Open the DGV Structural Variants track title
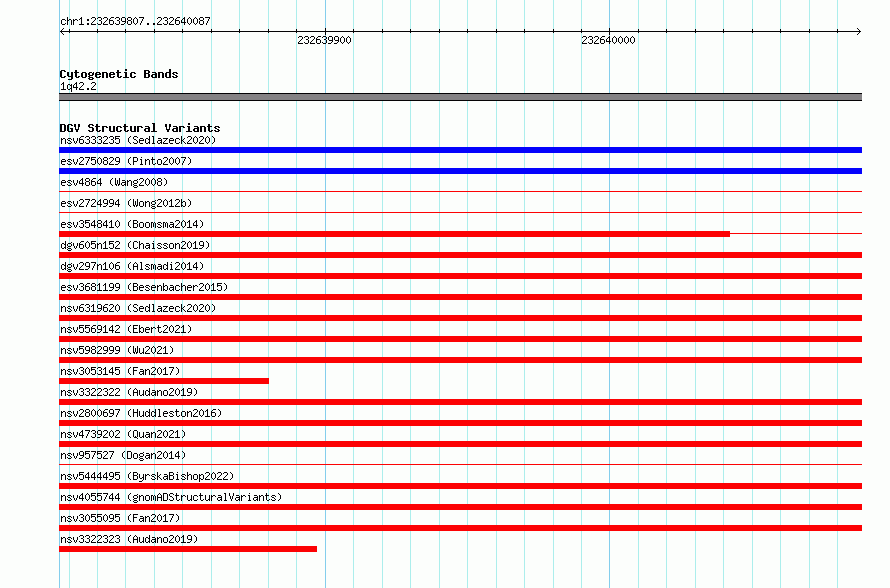 pyautogui.click(x=140, y=128)
